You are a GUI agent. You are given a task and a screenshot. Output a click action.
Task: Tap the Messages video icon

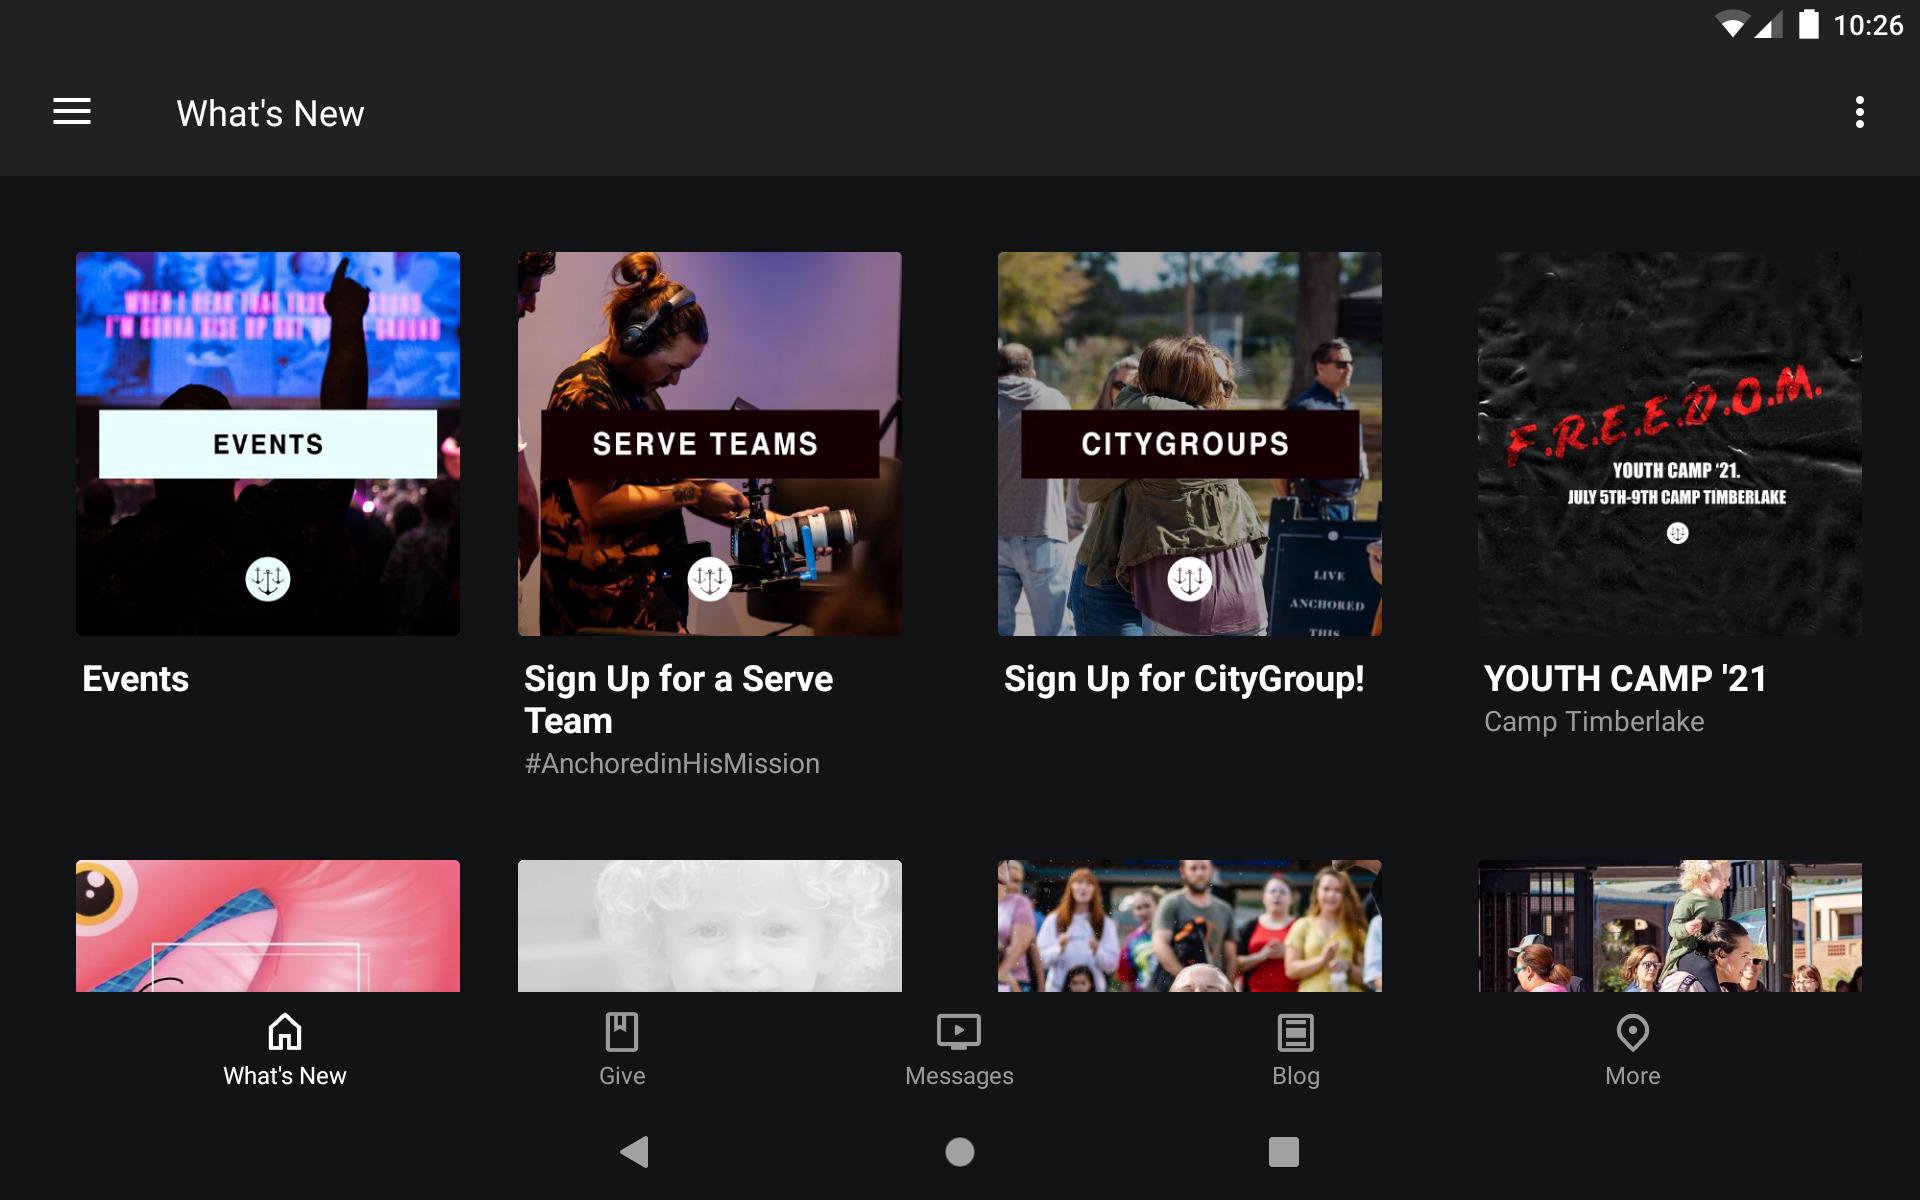(x=958, y=1032)
